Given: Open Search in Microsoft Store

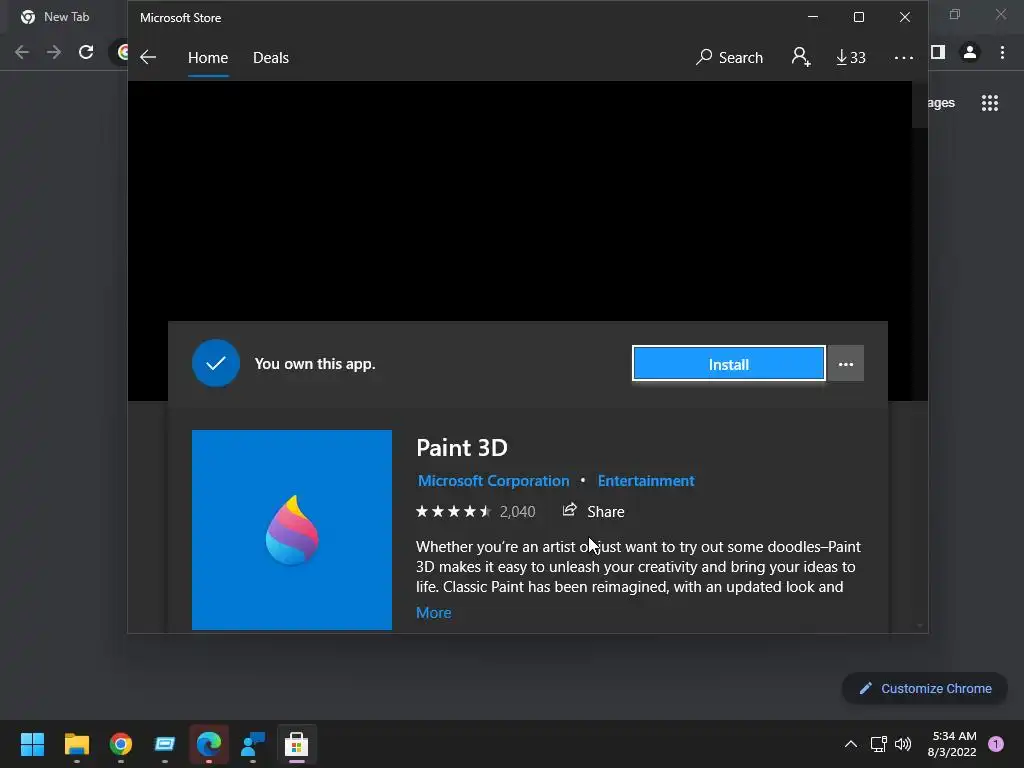Looking at the screenshot, I should 729,57.
